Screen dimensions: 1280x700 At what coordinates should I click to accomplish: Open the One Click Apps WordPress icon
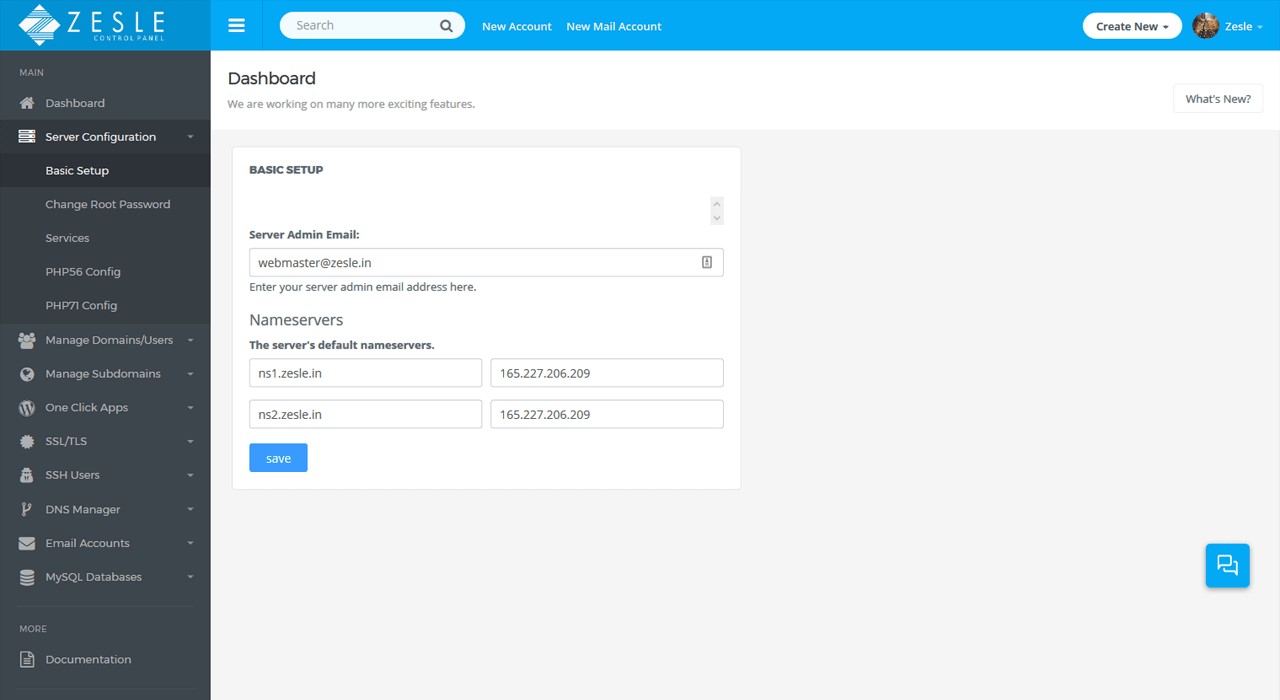tap(25, 407)
